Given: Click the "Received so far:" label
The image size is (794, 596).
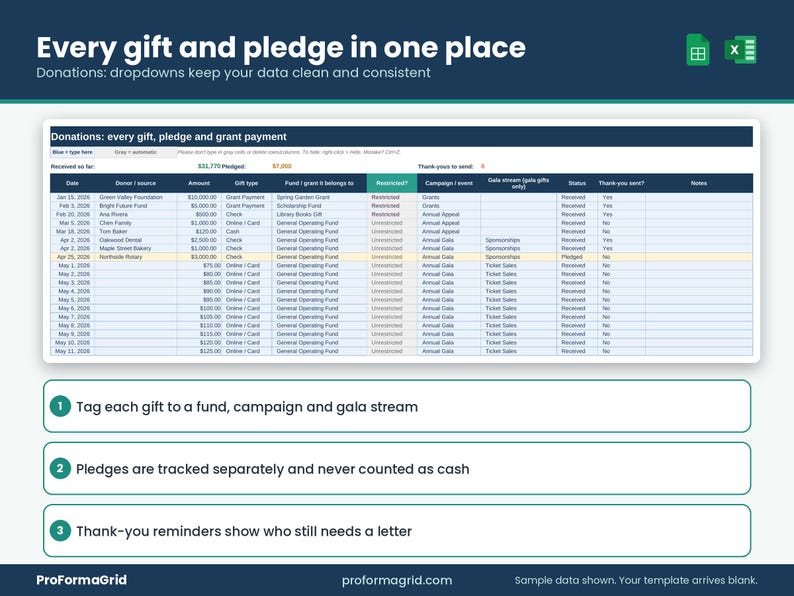Looking at the screenshot, I should (x=72, y=167).
